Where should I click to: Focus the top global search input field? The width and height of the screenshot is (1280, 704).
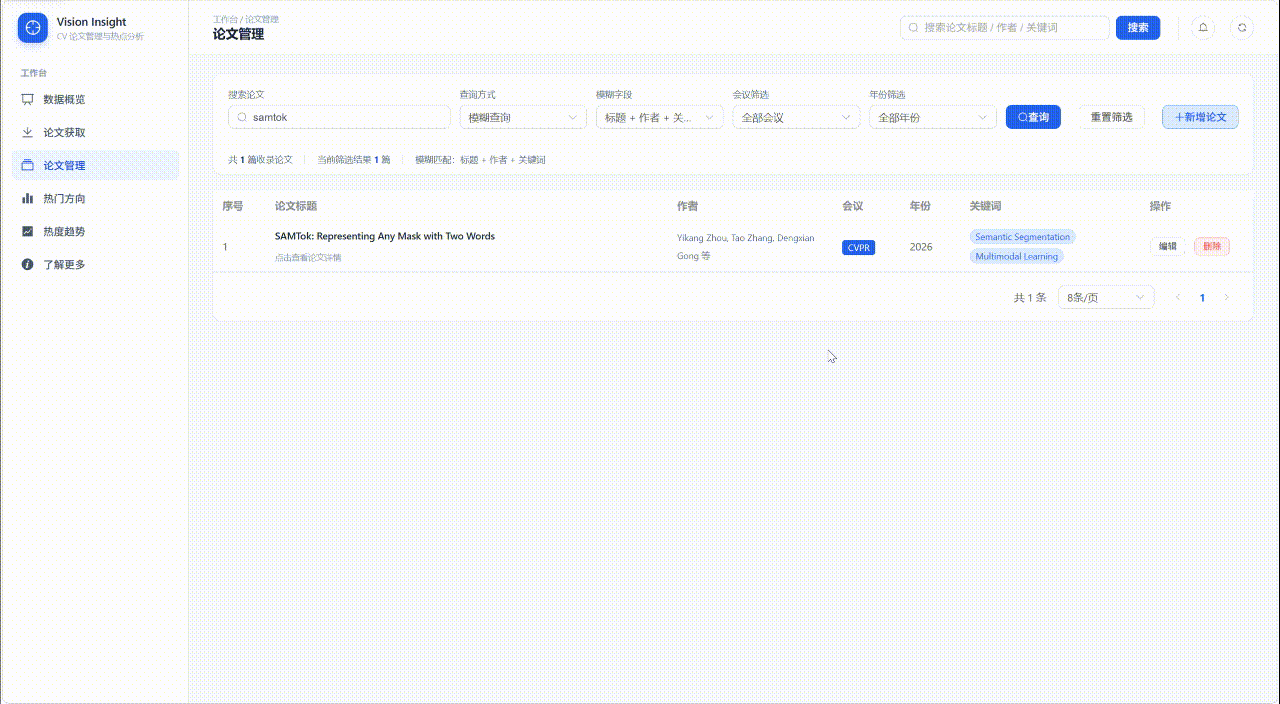[x=1004, y=28]
